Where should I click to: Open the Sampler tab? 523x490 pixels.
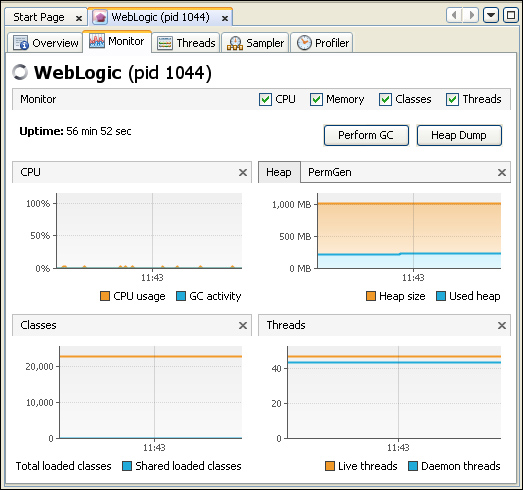point(255,43)
